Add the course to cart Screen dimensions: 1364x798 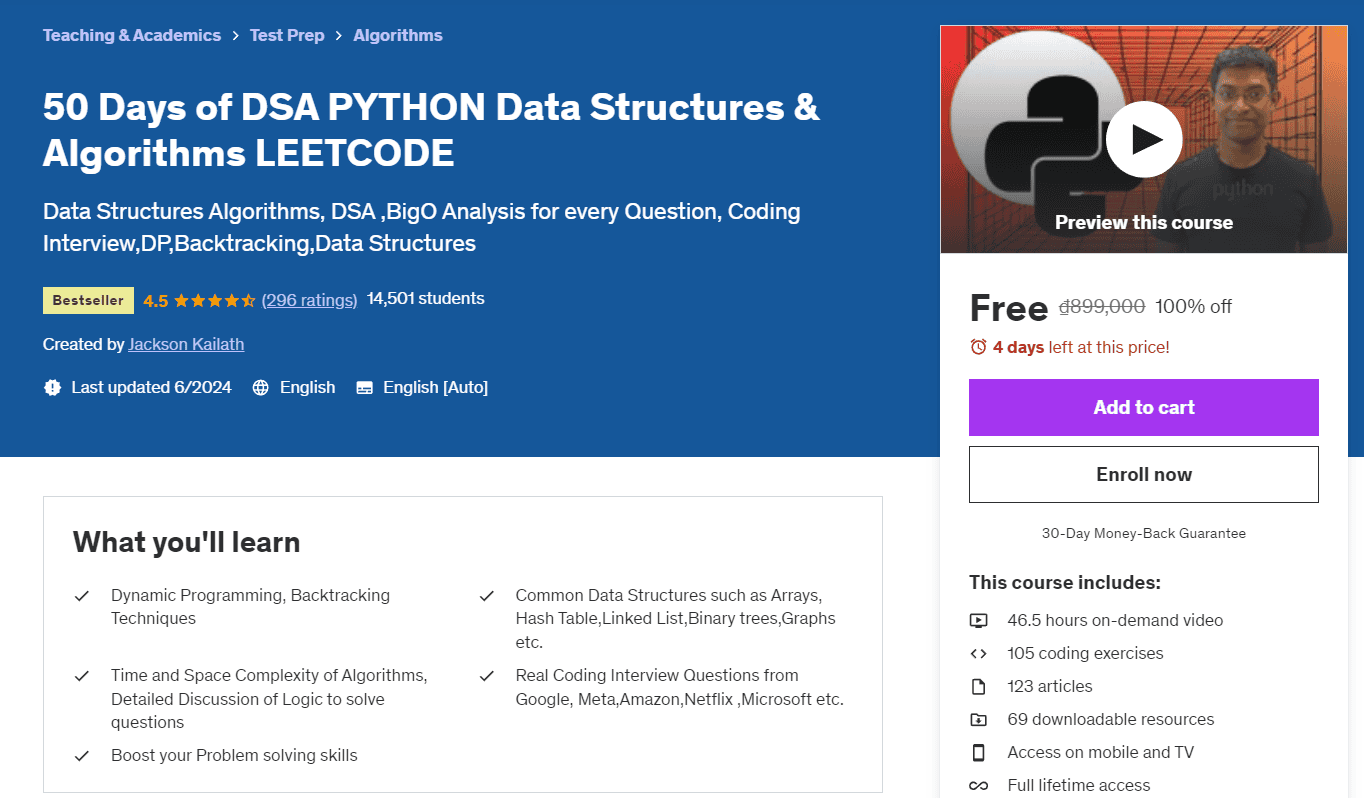pos(1144,407)
